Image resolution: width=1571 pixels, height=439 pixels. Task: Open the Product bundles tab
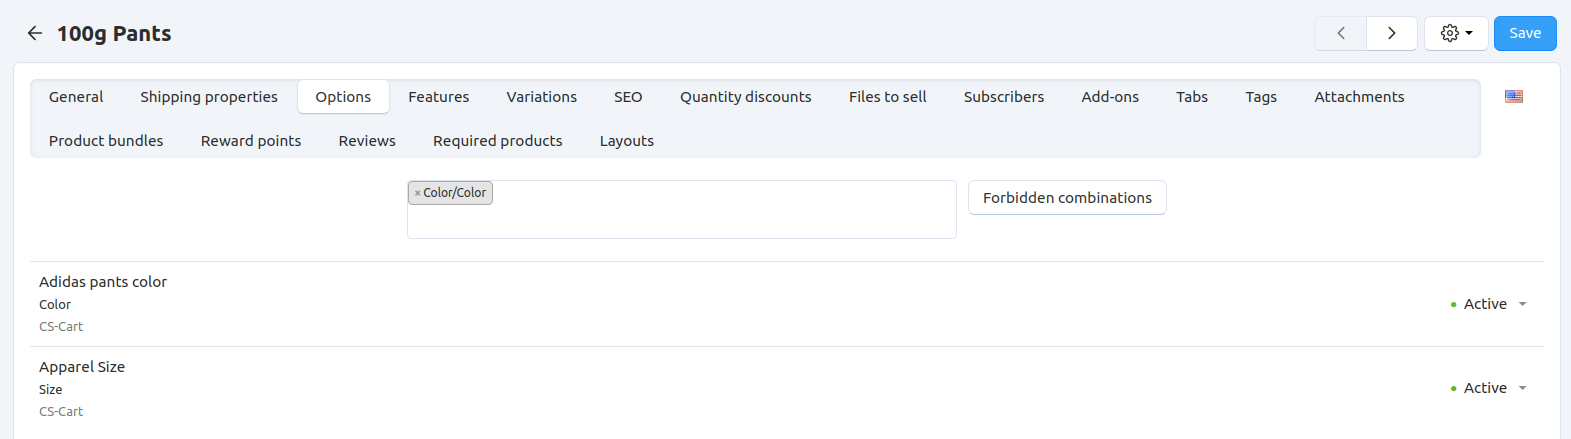pos(106,141)
